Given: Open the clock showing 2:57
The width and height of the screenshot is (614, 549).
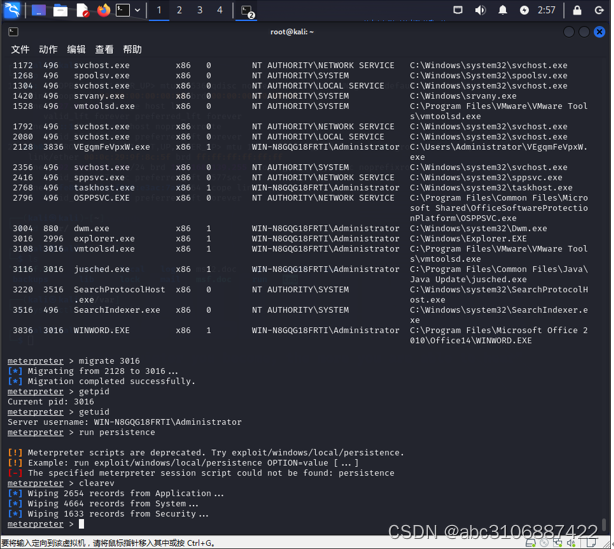Looking at the screenshot, I should (546, 10).
